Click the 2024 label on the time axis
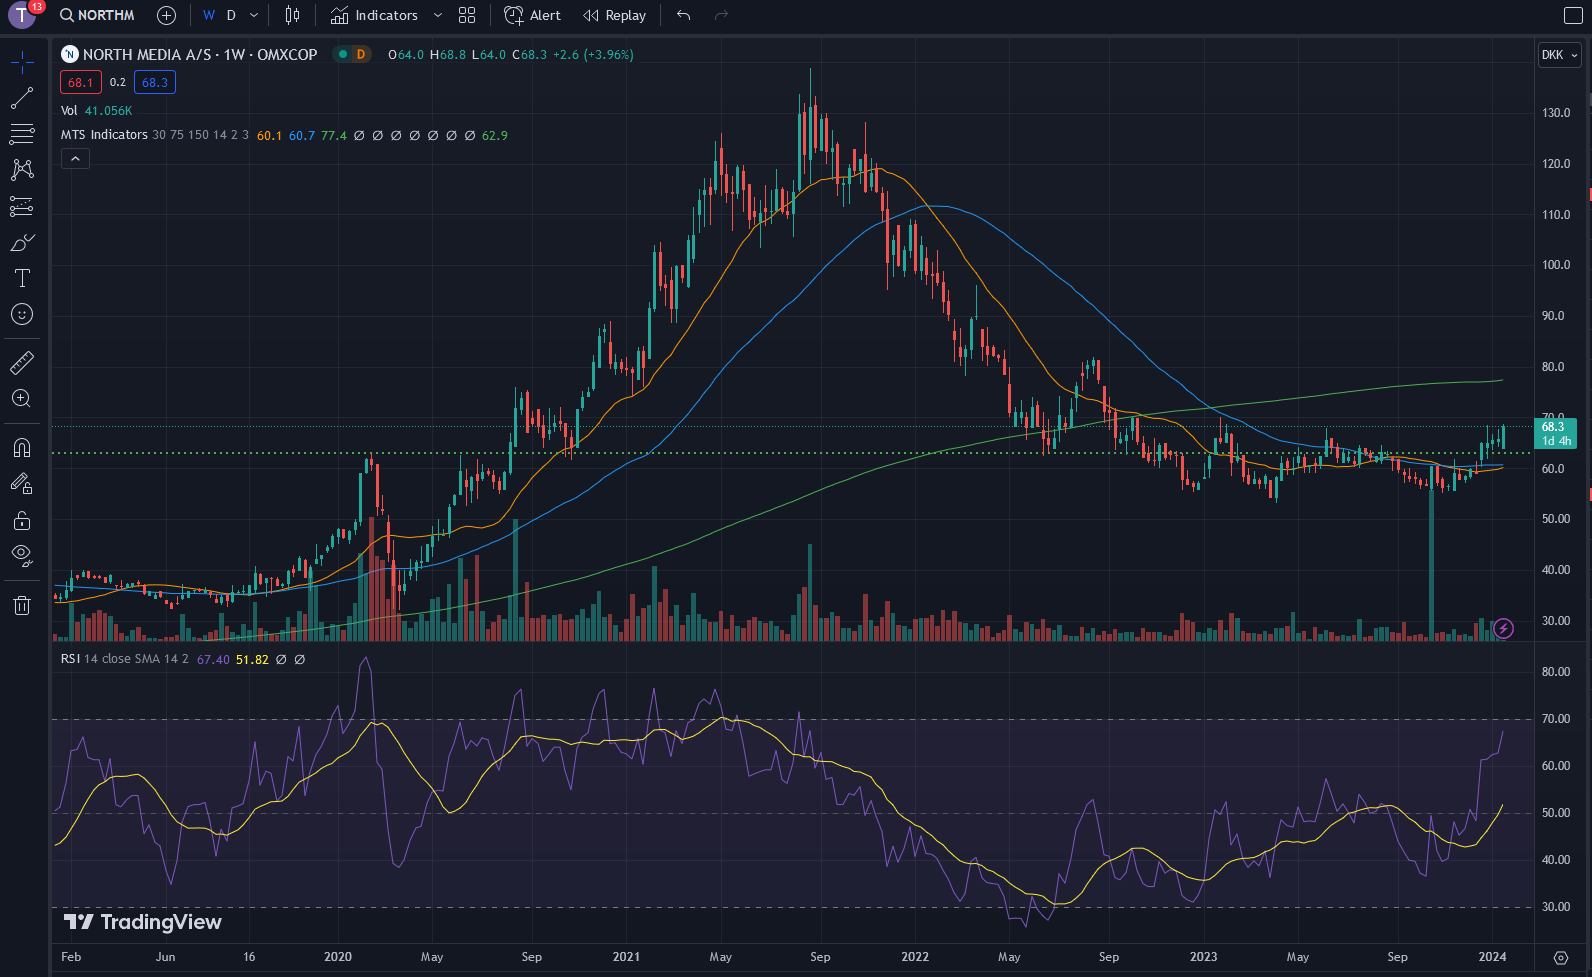Screen dimensions: 1592x977 pyautogui.click(x=1492, y=957)
